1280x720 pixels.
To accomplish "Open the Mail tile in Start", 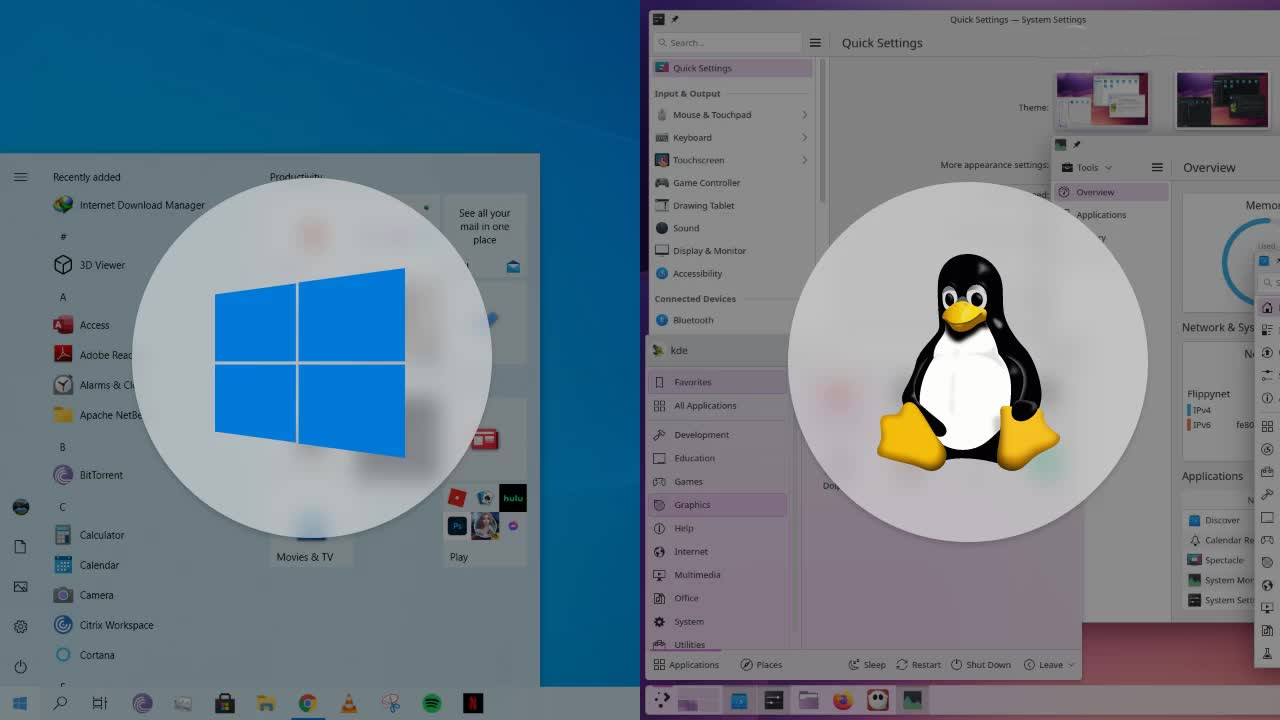I will [485, 236].
